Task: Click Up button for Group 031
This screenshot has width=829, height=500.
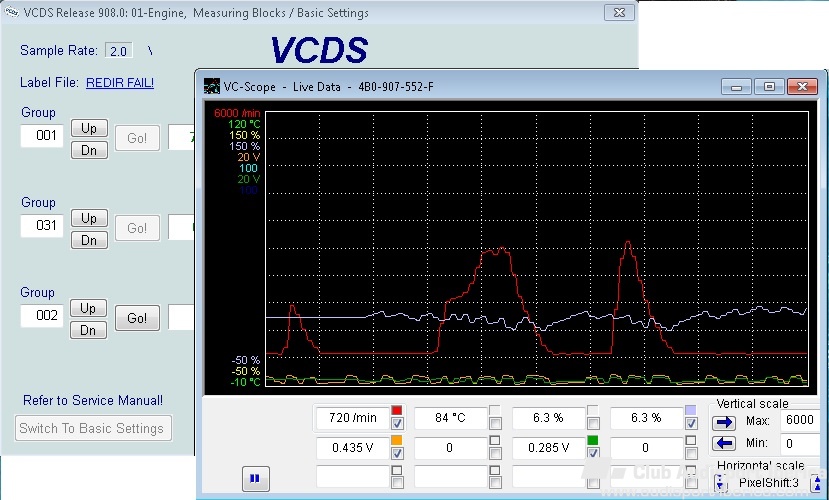Action: pyautogui.click(x=89, y=218)
